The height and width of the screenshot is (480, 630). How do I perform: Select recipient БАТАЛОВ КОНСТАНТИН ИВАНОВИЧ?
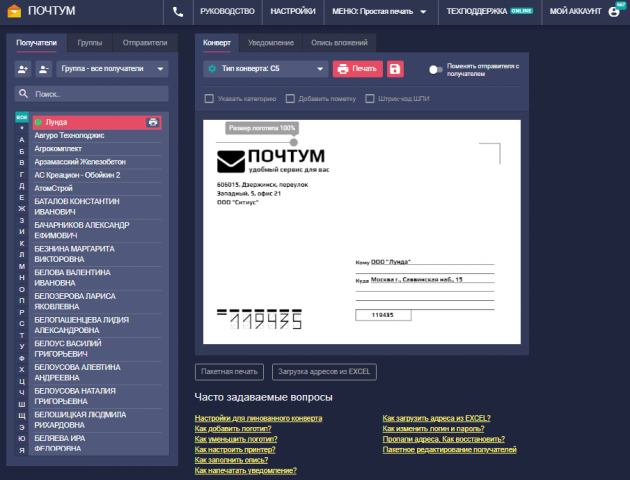[x=97, y=206]
